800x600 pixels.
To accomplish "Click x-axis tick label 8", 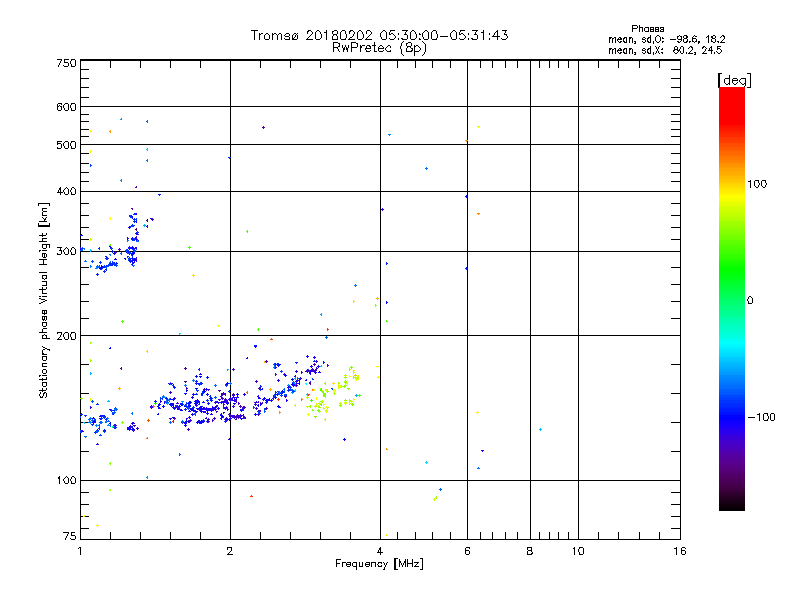I will pyautogui.click(x=530, y=551).
